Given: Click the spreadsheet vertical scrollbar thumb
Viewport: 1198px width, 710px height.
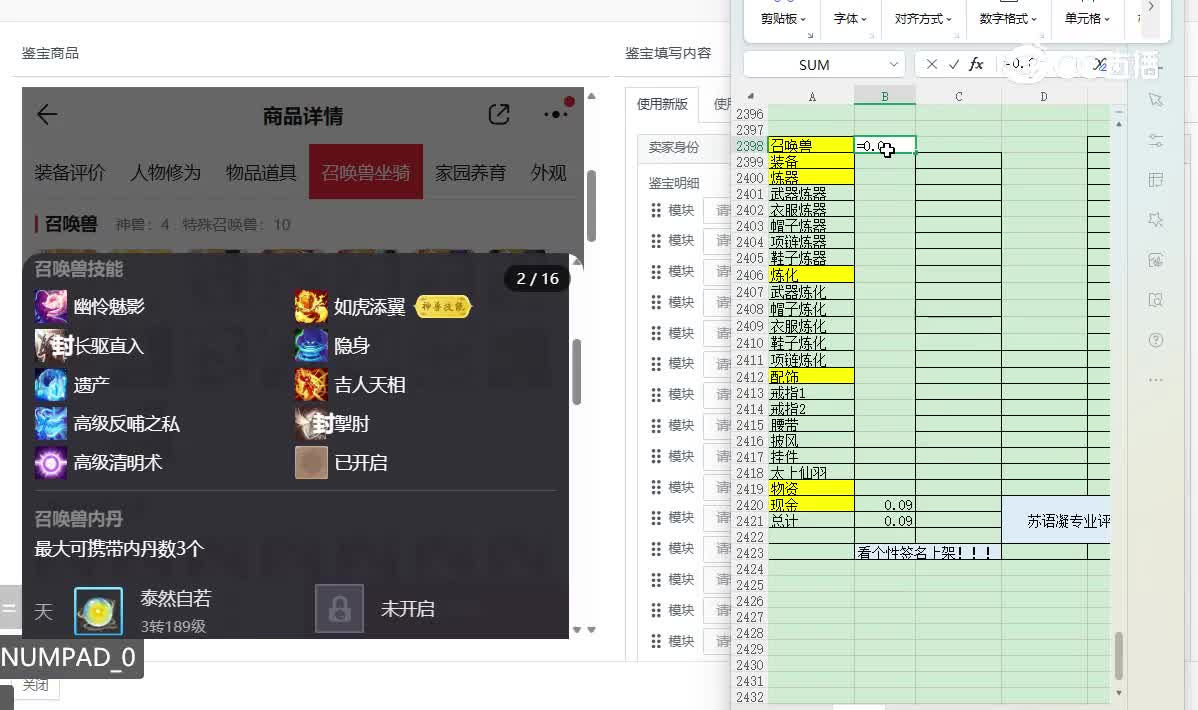Looking at the screenshot, I should pos(1119,656).
